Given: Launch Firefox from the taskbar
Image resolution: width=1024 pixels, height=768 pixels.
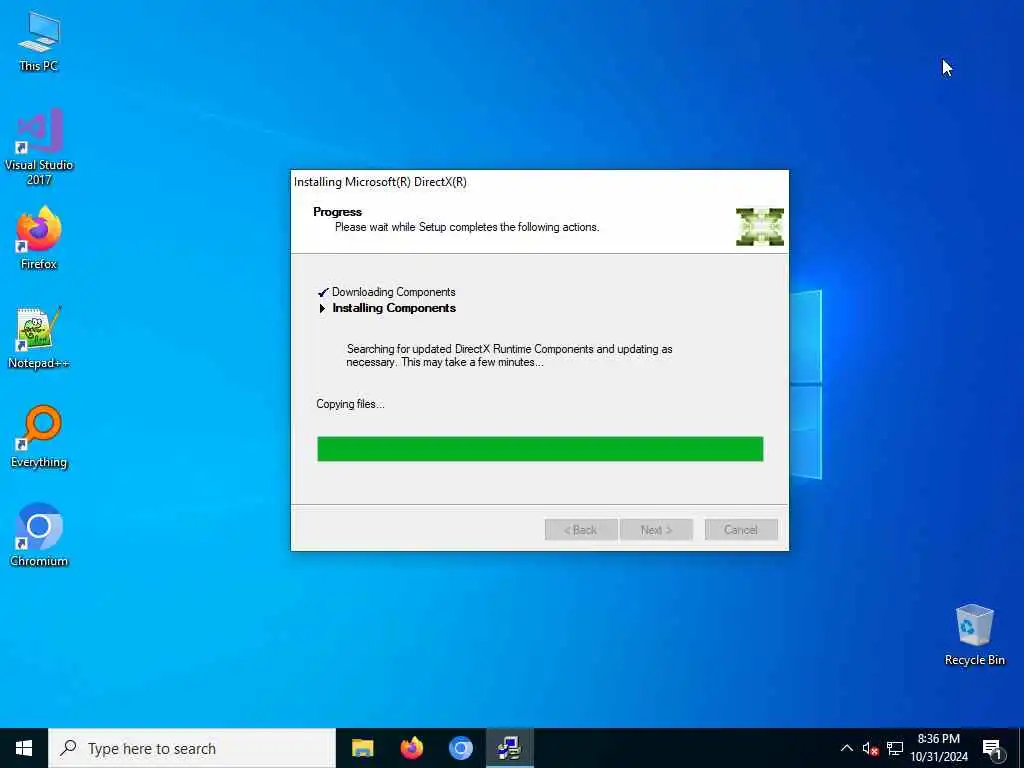Looking at the screenshot, I should click(411, 748).
